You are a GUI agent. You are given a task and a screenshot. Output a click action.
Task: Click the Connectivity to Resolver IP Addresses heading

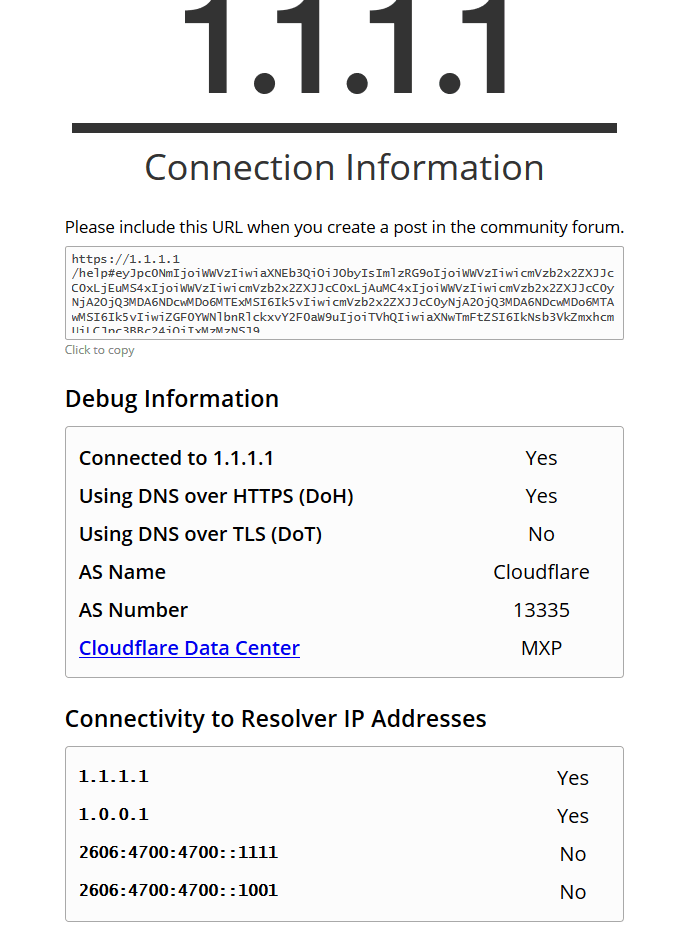tap(275, 719)
